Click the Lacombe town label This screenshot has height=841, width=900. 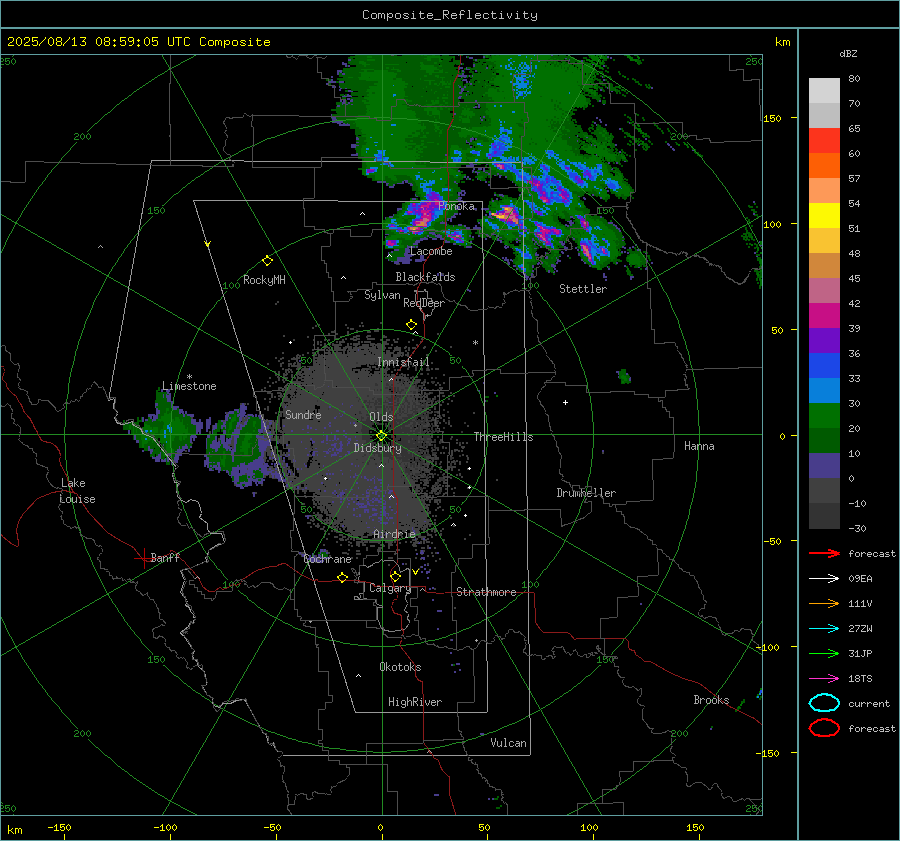click(431, 251)
